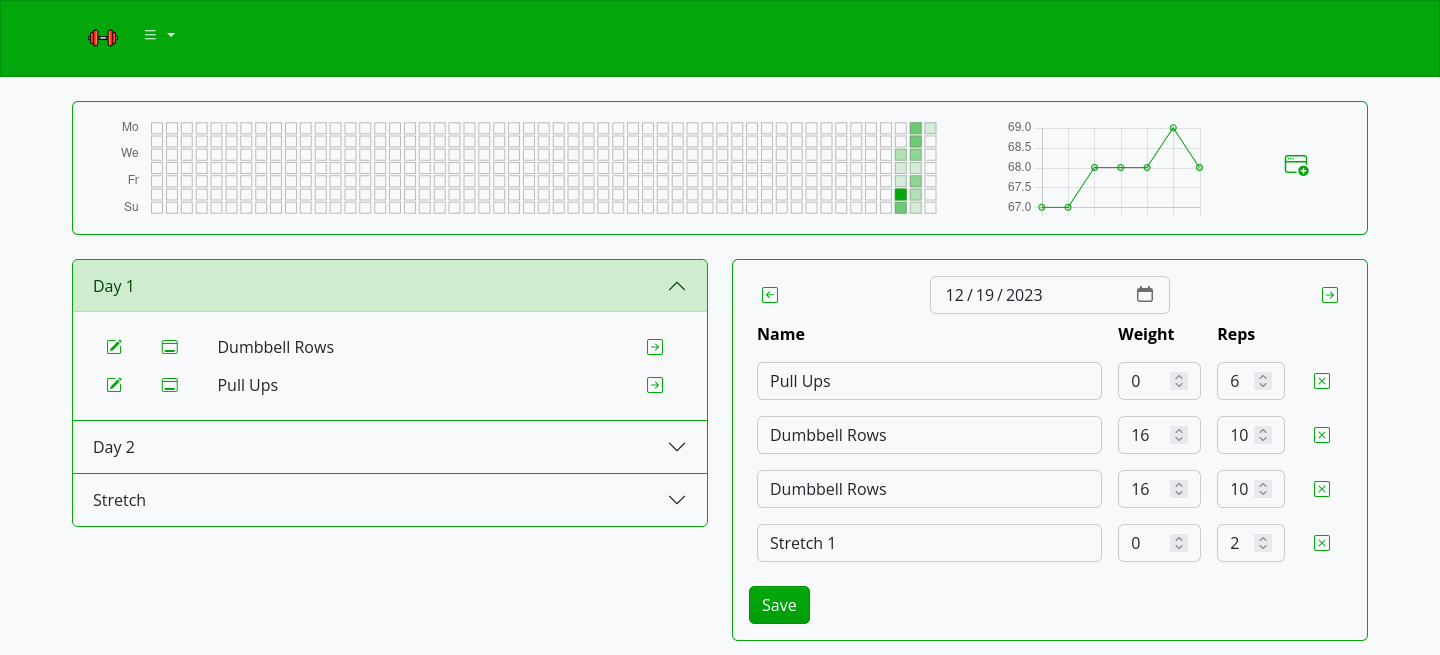Expand the Day 2 section
Viewport: 1440px width, 655px height.
(x=390, y=447)
